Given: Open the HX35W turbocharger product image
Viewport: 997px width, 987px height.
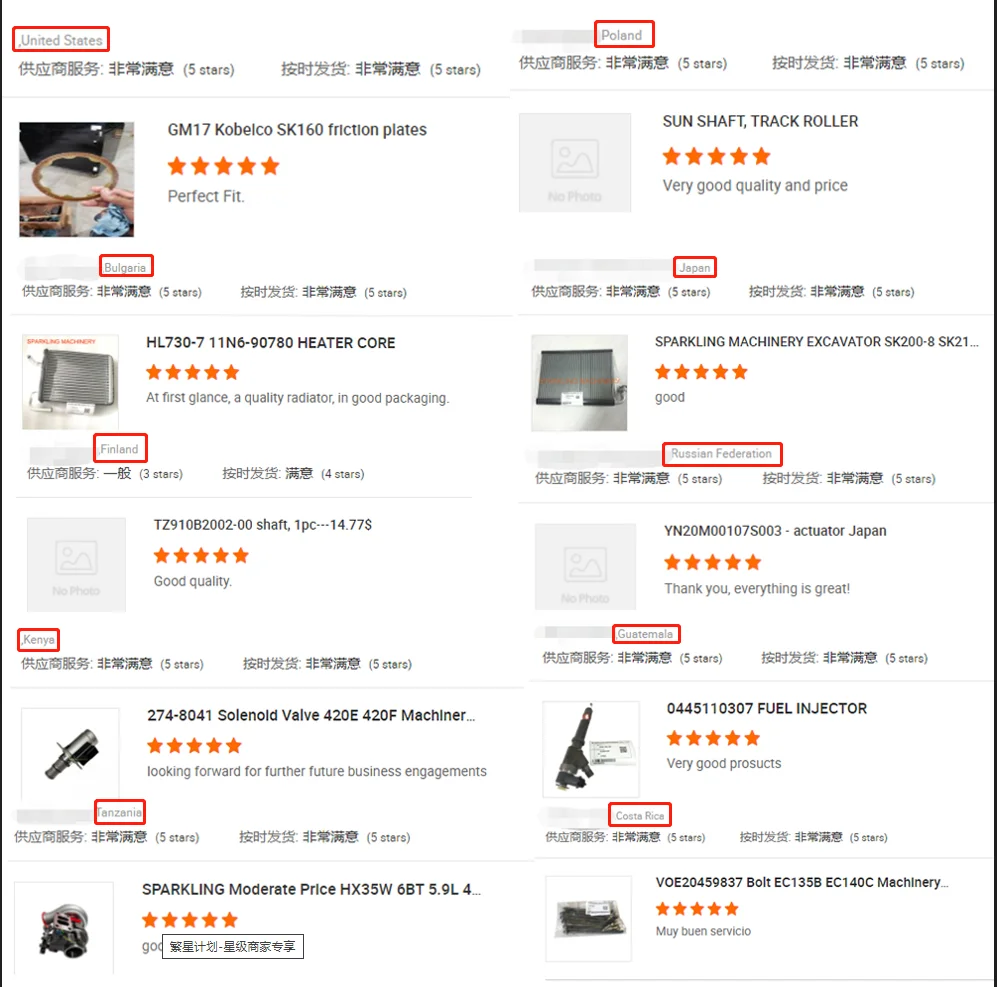Looking at the screenshot, I should coord(64,928).
